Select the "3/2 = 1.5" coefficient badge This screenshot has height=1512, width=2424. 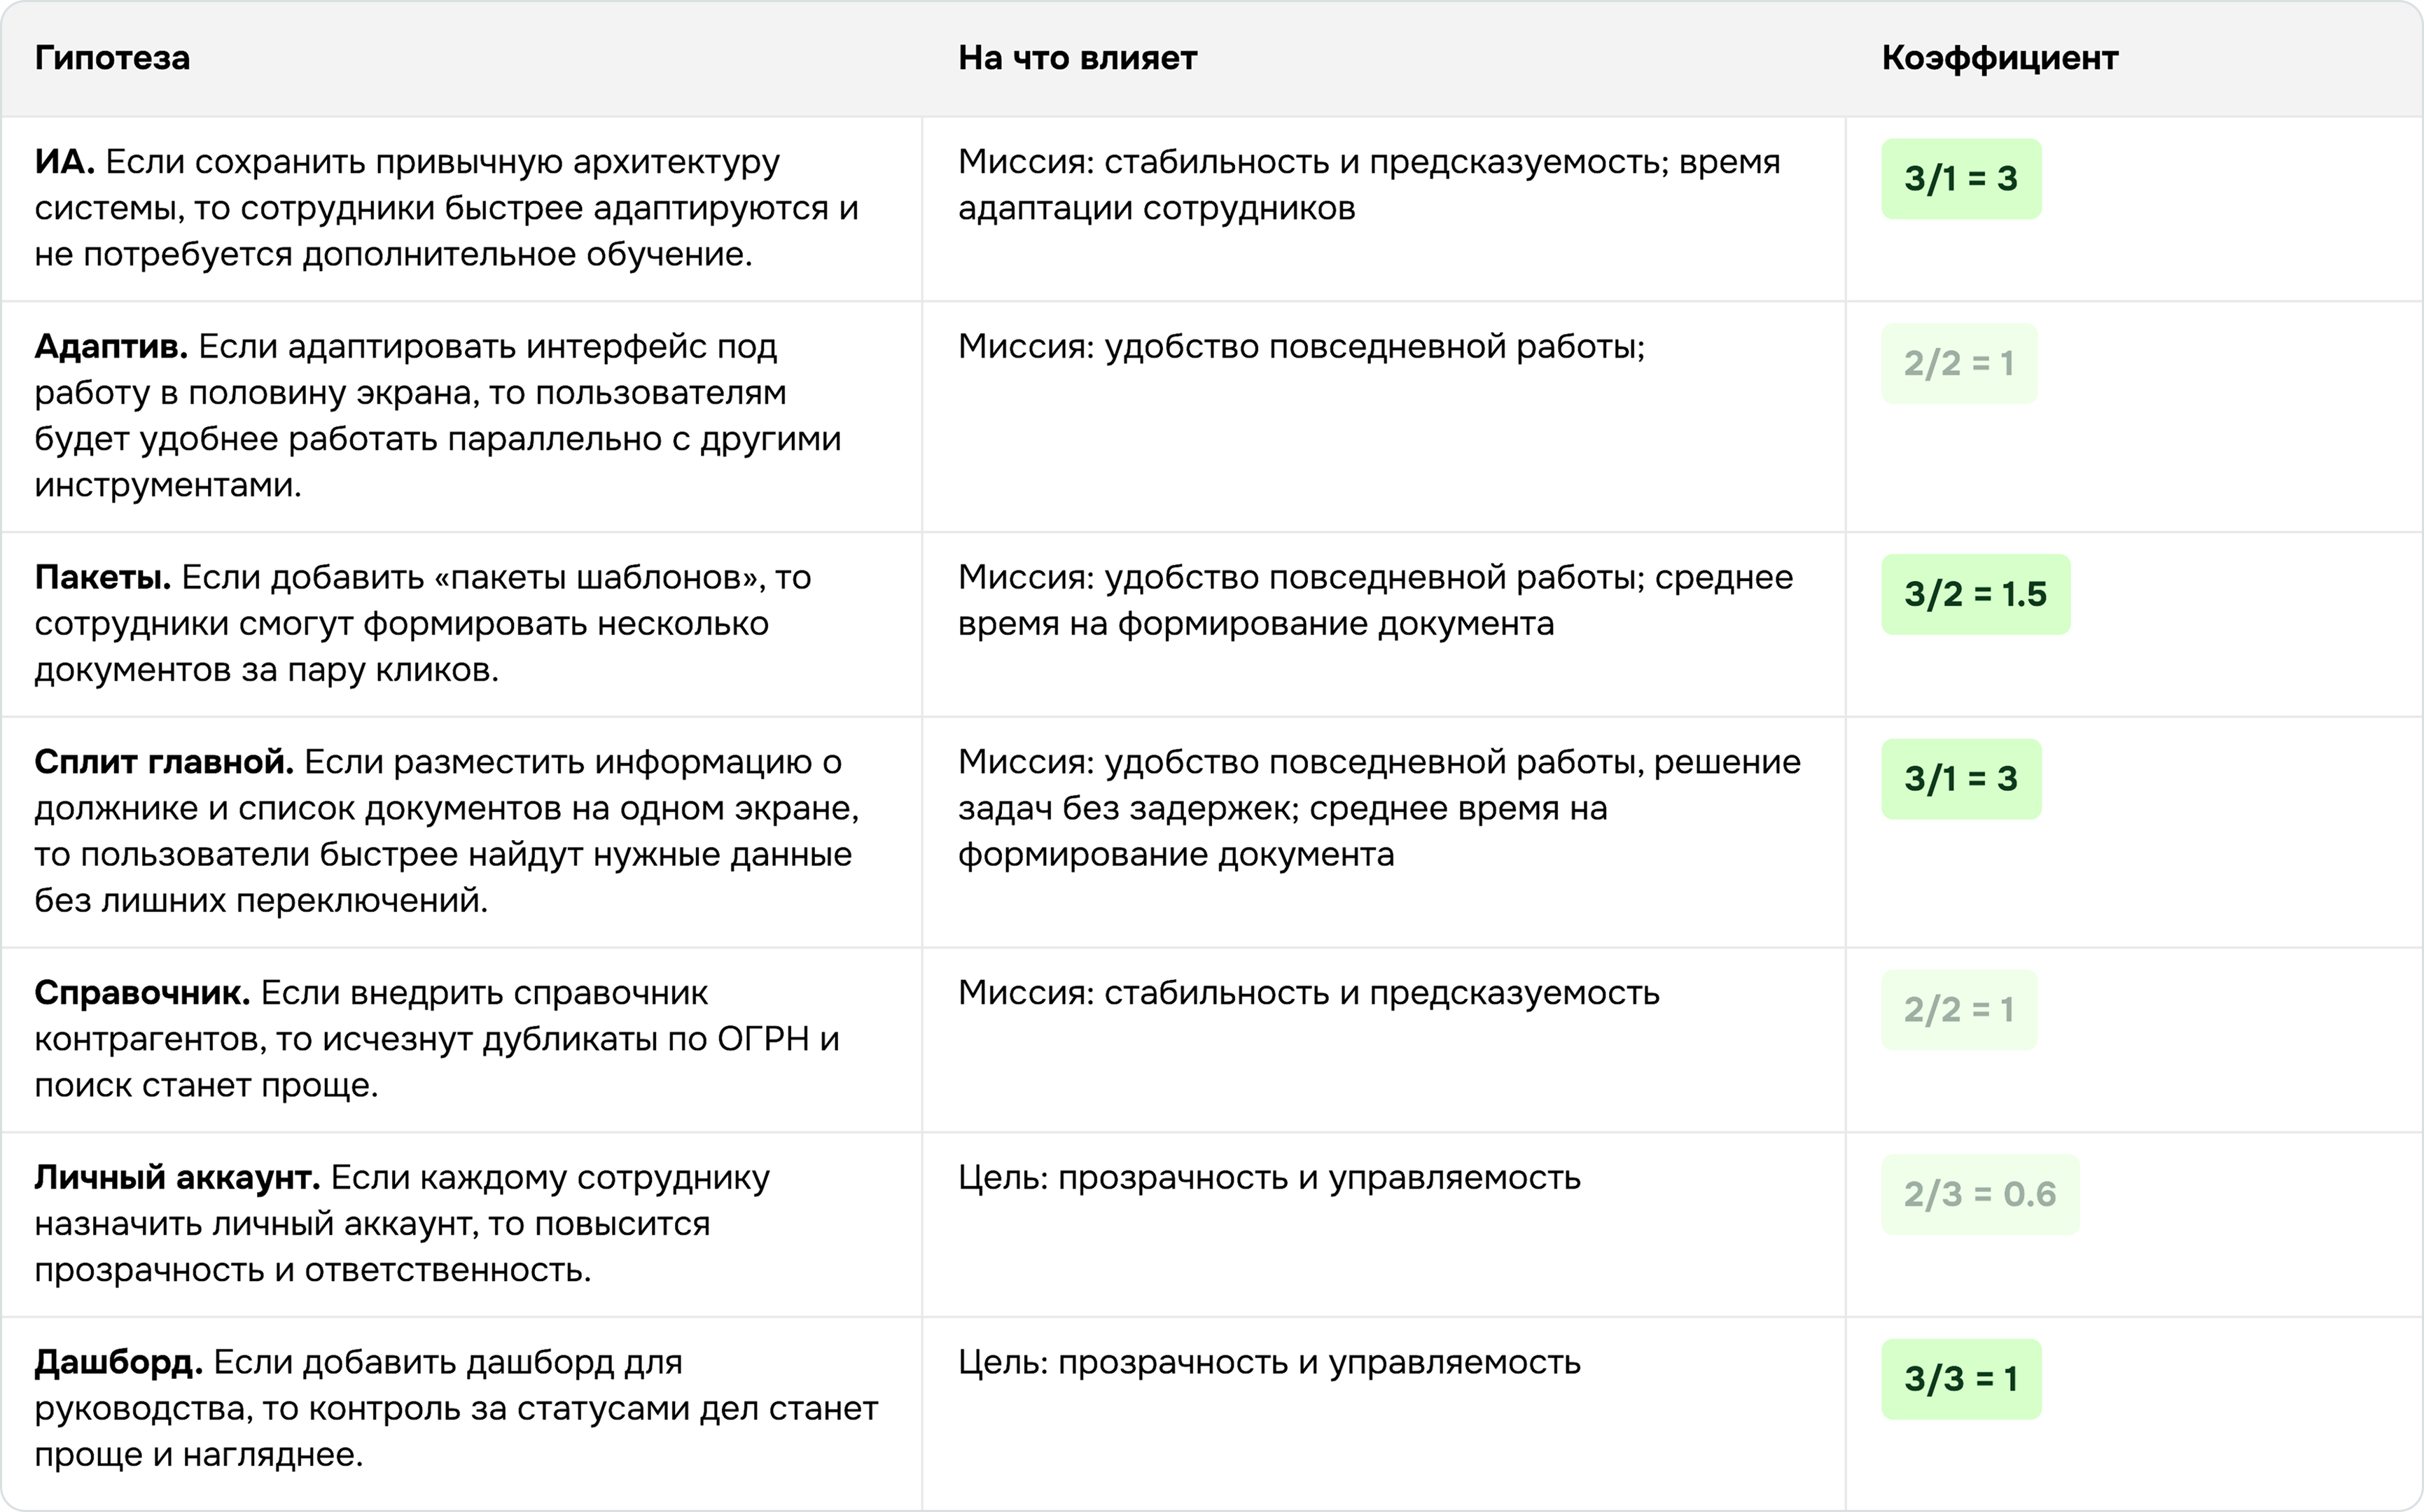click(x=1975, y=594)
